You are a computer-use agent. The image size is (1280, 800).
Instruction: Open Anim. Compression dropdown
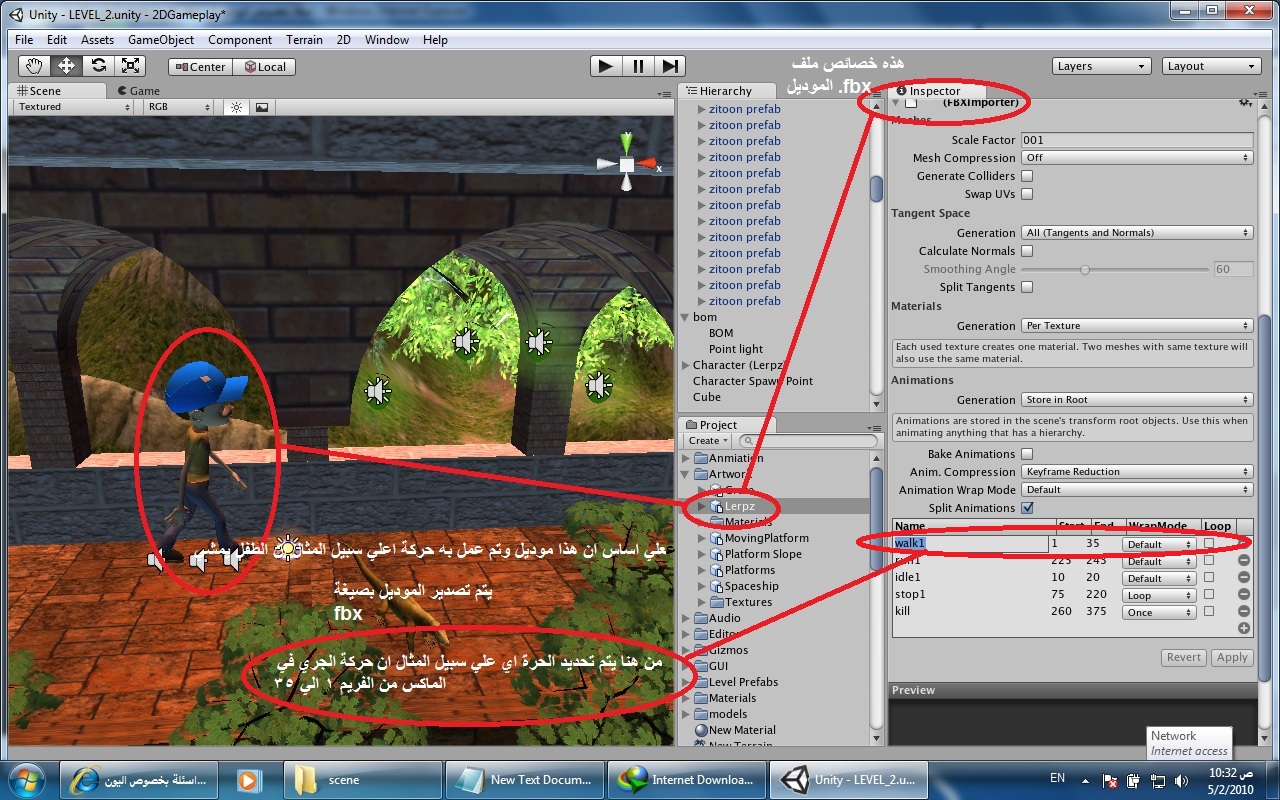(x=1137, y=472)
